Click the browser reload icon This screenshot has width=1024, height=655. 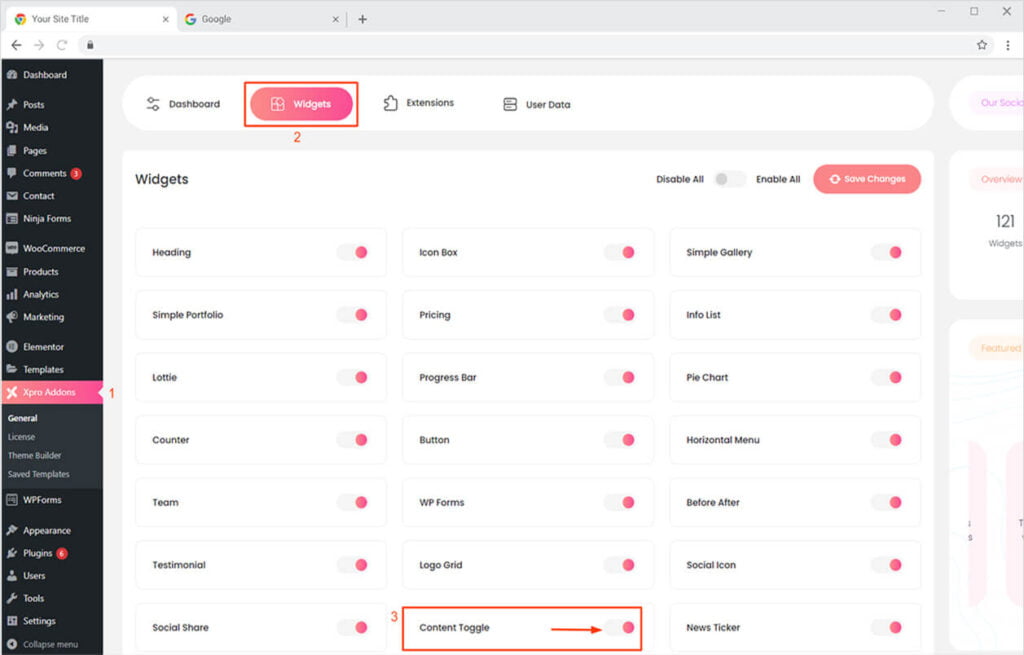point(62,45)
